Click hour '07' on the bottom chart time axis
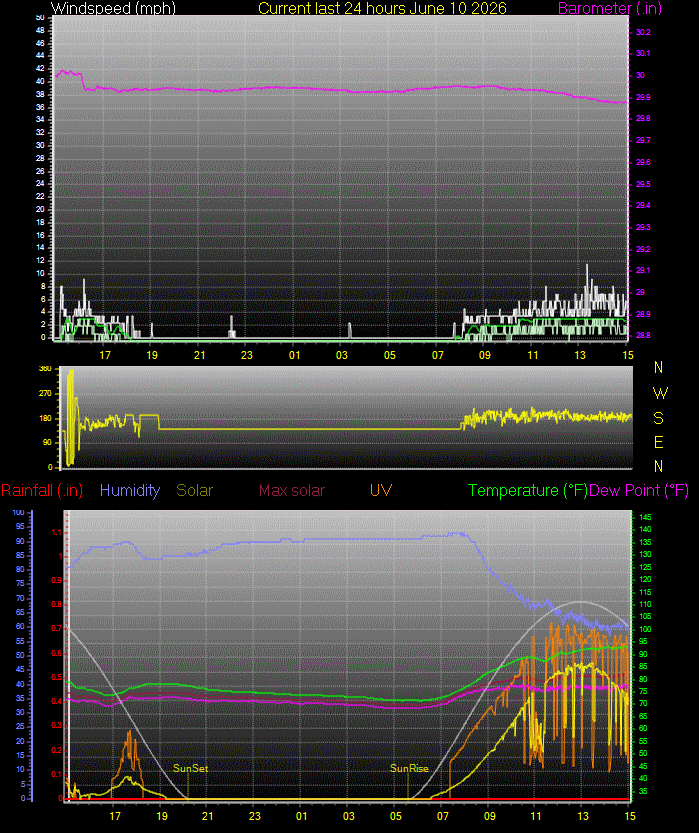699x833 pixels. [442, 816]
